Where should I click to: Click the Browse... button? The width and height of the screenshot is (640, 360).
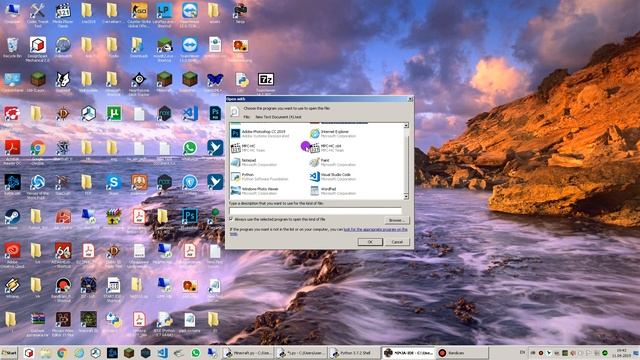coord(396,220)
